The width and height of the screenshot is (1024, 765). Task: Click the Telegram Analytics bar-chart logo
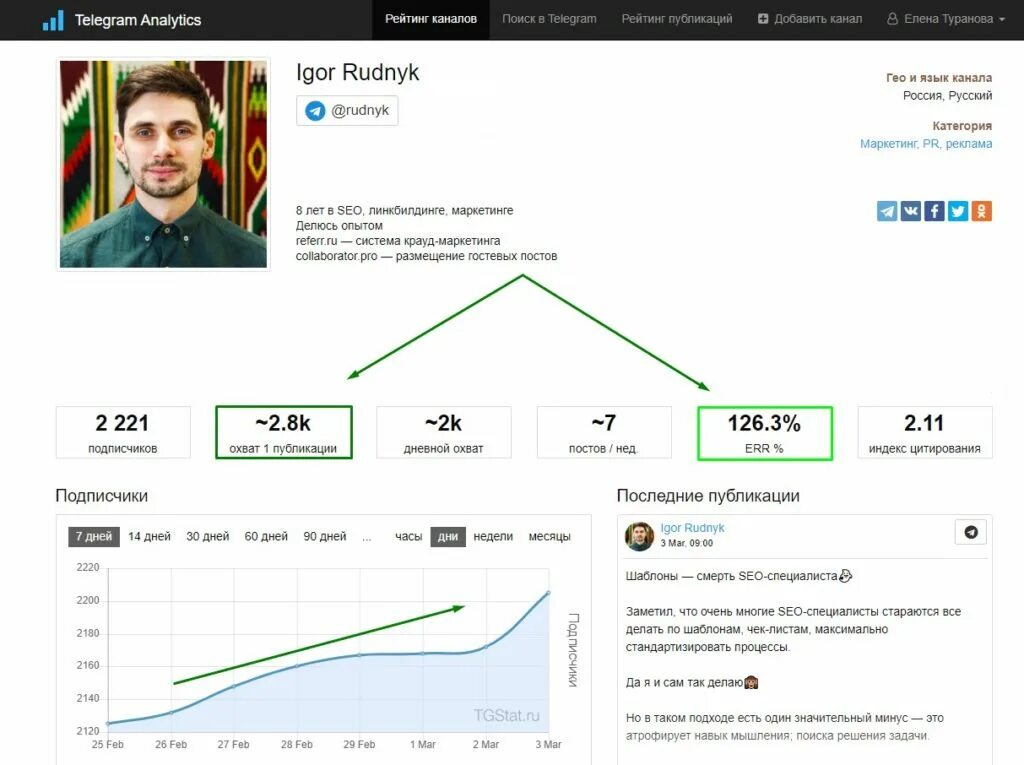53,20
